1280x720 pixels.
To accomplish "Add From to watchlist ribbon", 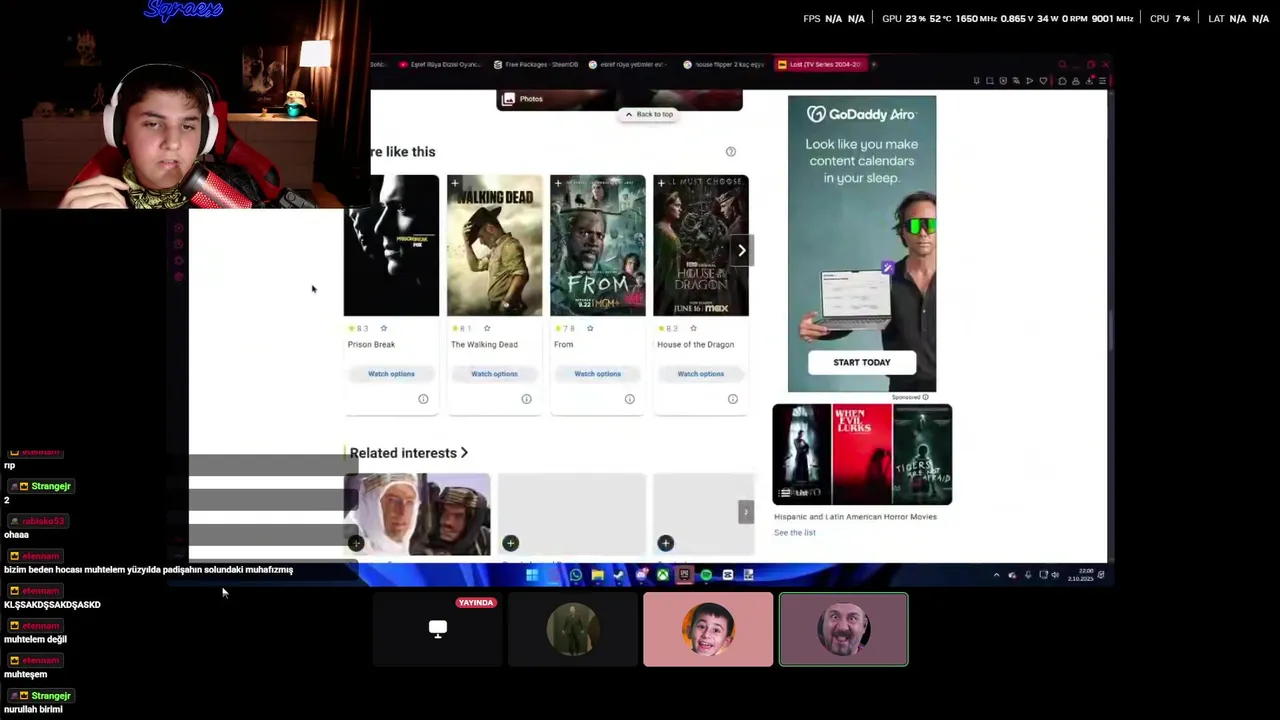I will (558, 184).
